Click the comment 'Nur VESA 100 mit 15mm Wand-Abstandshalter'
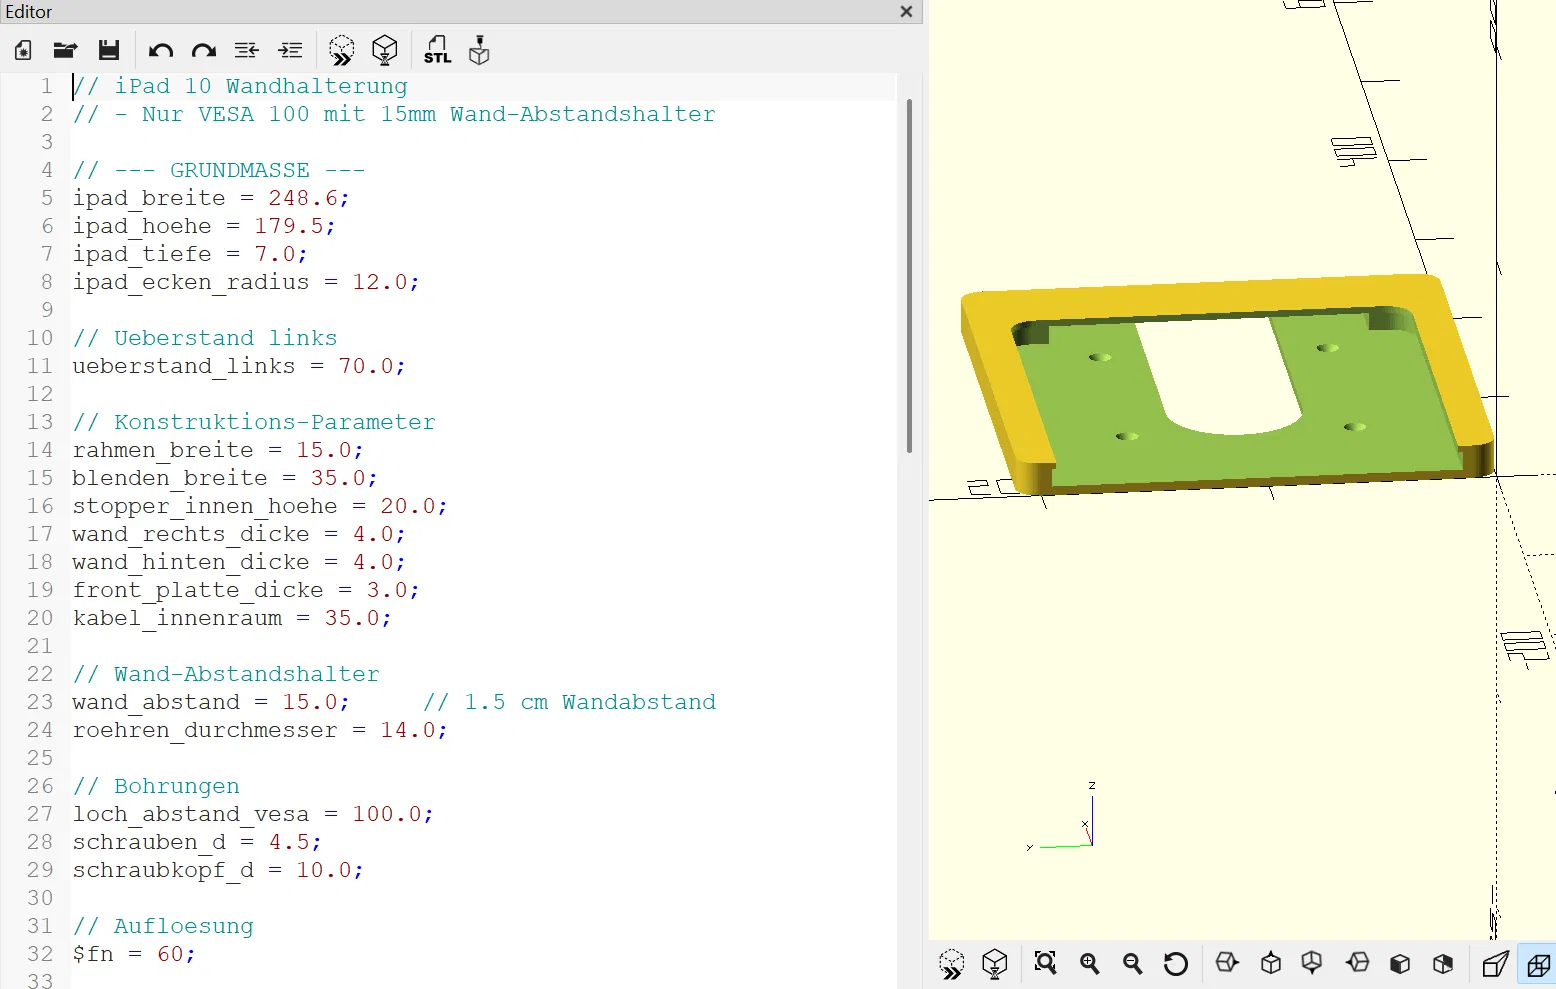This screenshot has height=989, width=1556. click(394, 114)
